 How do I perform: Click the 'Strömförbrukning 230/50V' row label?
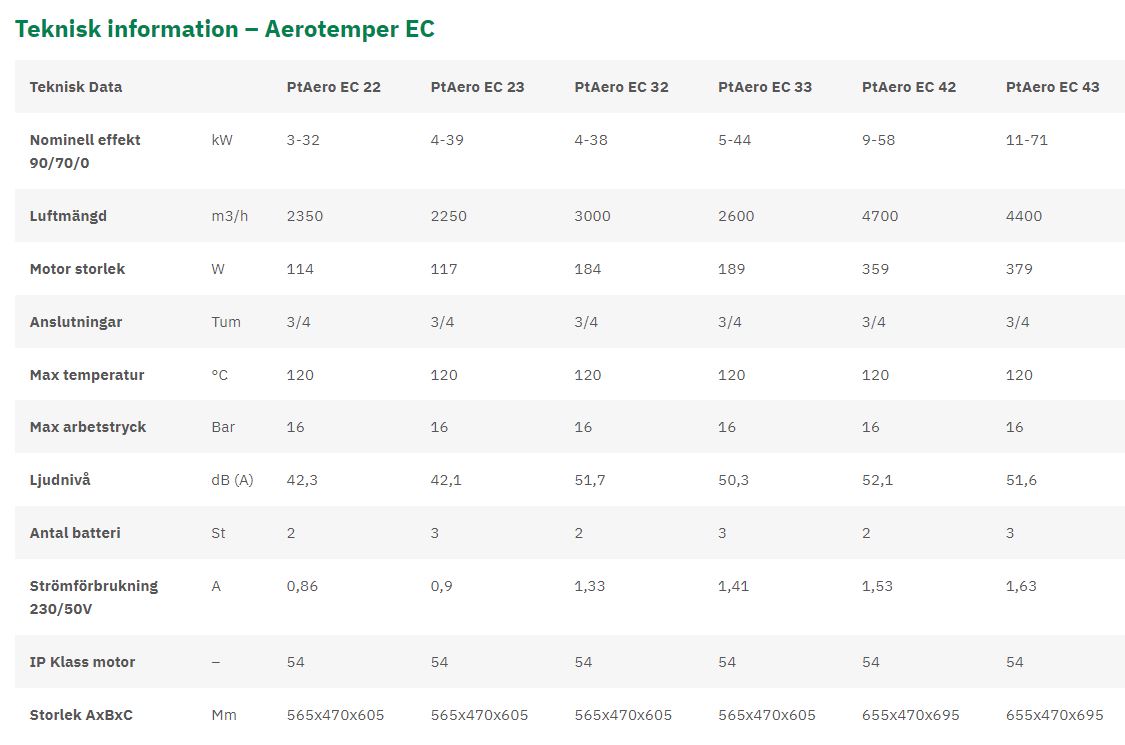[x=94, y=597]
